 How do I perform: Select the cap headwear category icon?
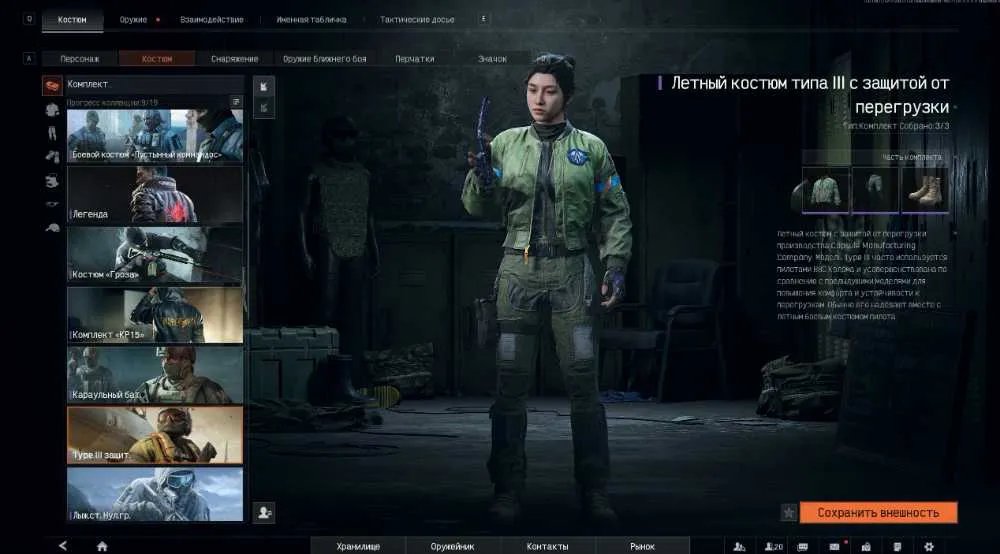coord(52,228)
